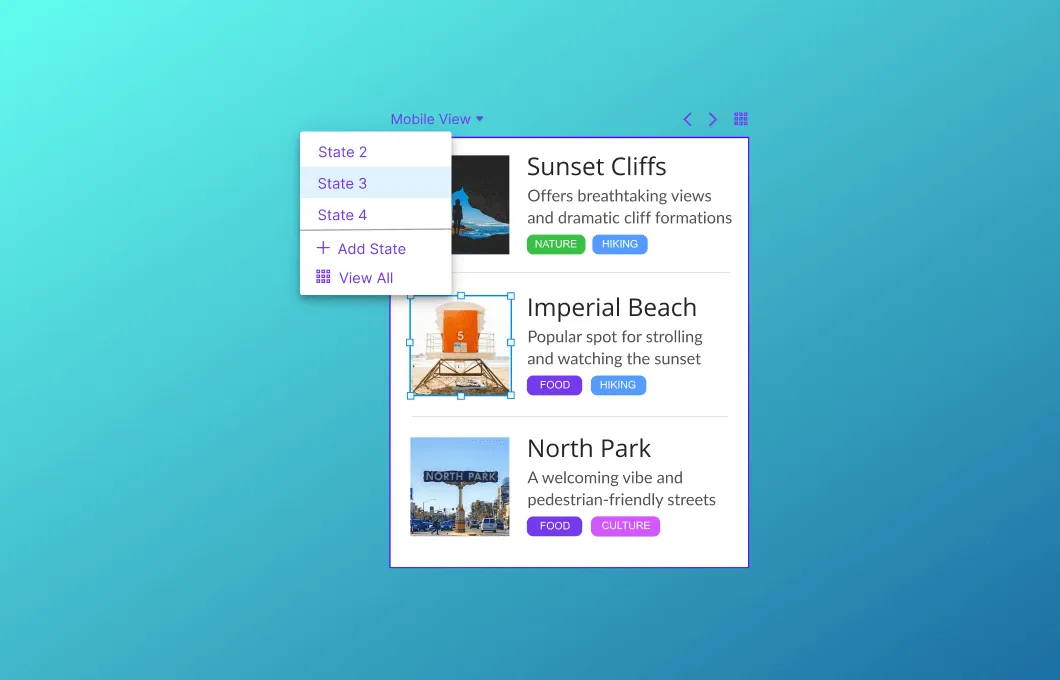Click the previous state left arrow

[x=687, y=120]
